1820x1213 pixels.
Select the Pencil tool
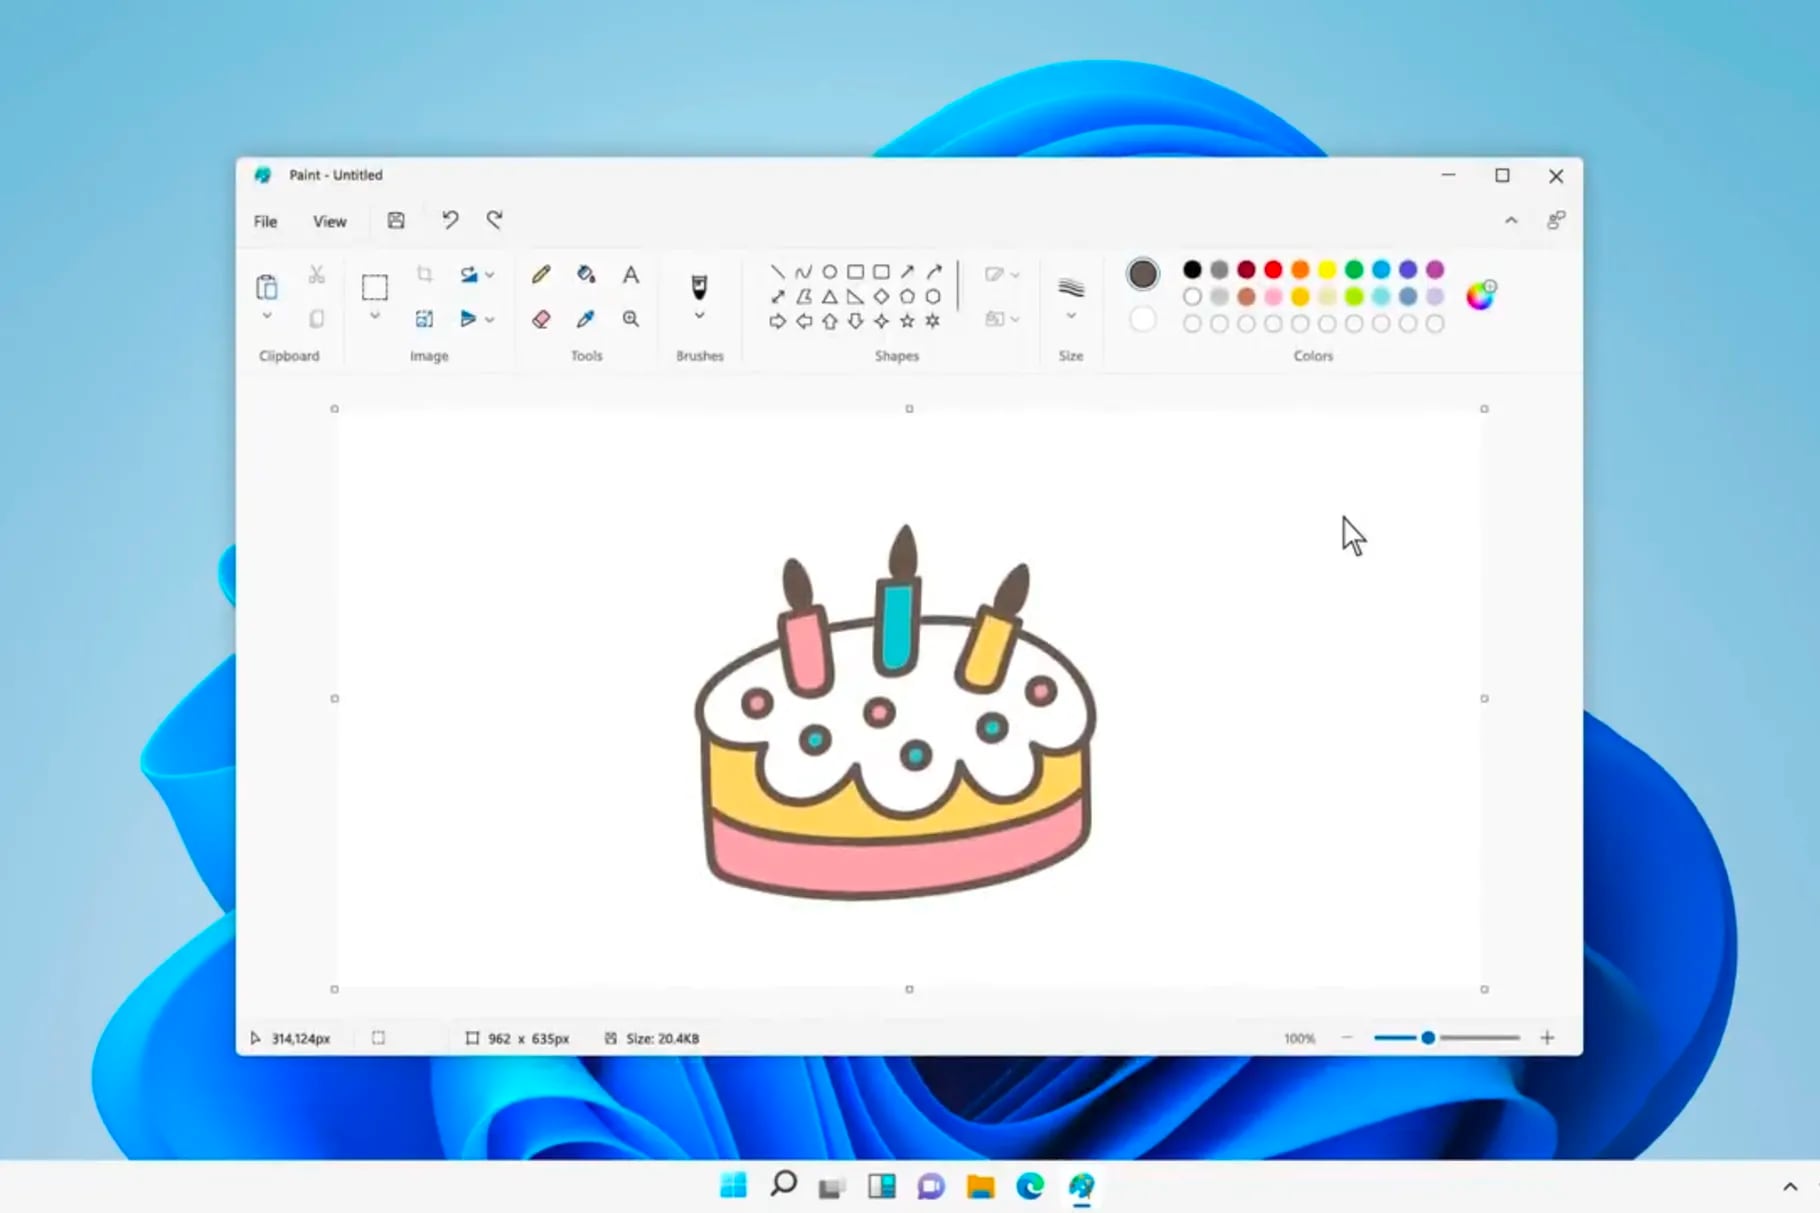click(x=541, y=274)
